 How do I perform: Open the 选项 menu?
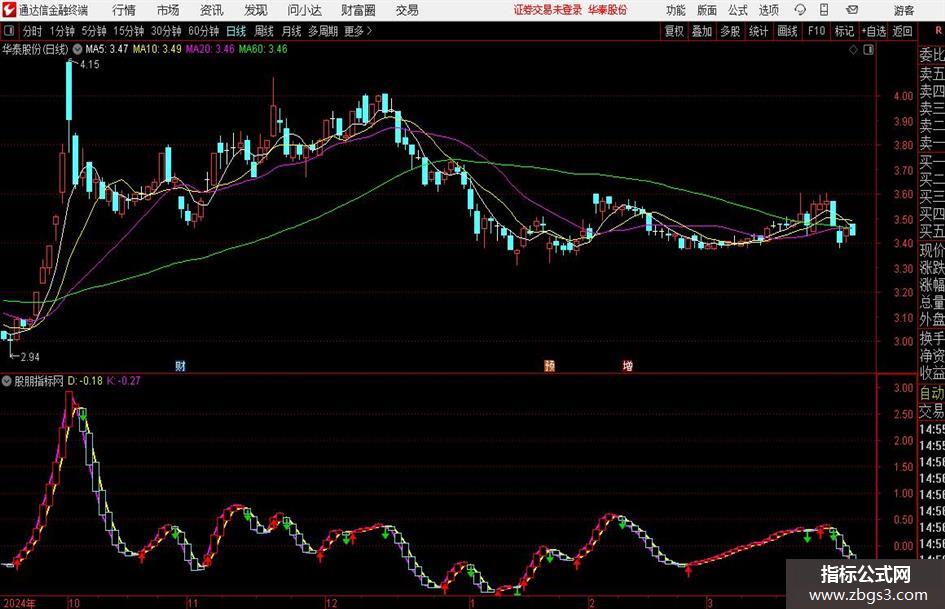768,10
